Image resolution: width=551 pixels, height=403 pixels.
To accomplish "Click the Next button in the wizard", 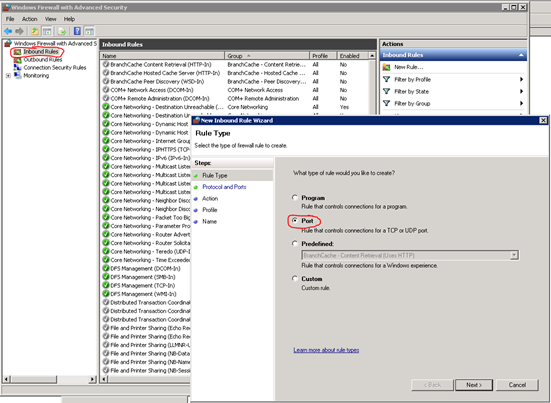I will coord(474,385).
